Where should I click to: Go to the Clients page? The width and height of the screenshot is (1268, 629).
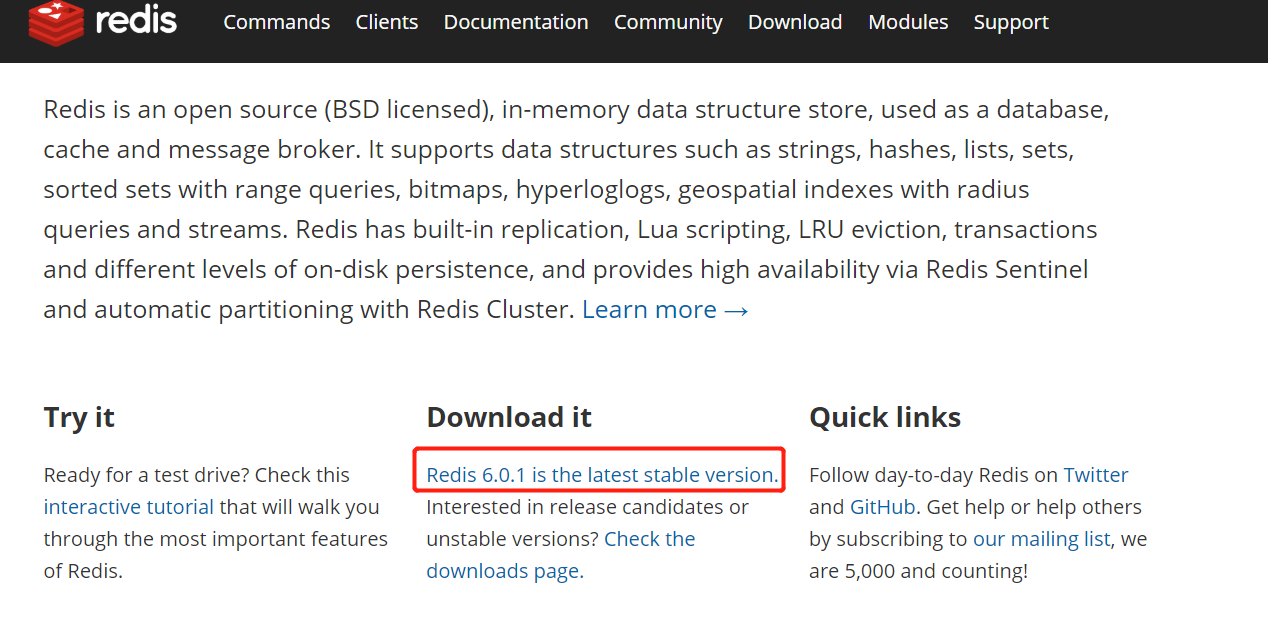coord(387,22)
